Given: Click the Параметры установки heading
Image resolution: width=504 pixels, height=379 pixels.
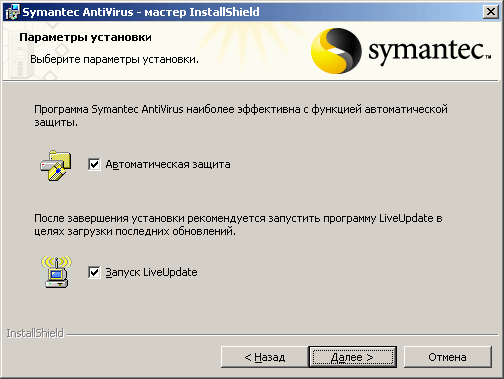Looking at the screenshot, I should pyautogui.click(x=85, y=37).
